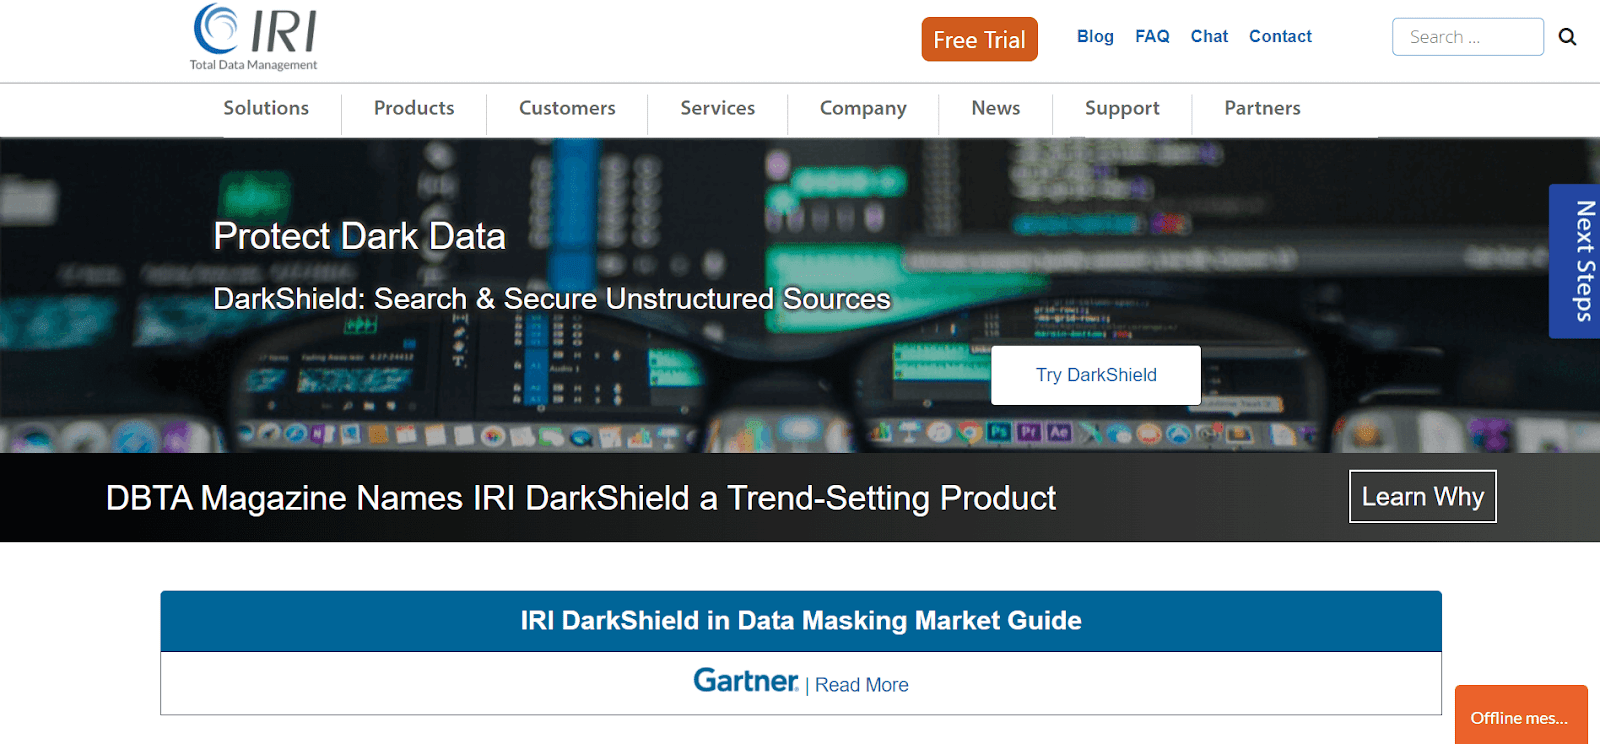Click the IRI Total Data Management logo

tap(255, 38)
